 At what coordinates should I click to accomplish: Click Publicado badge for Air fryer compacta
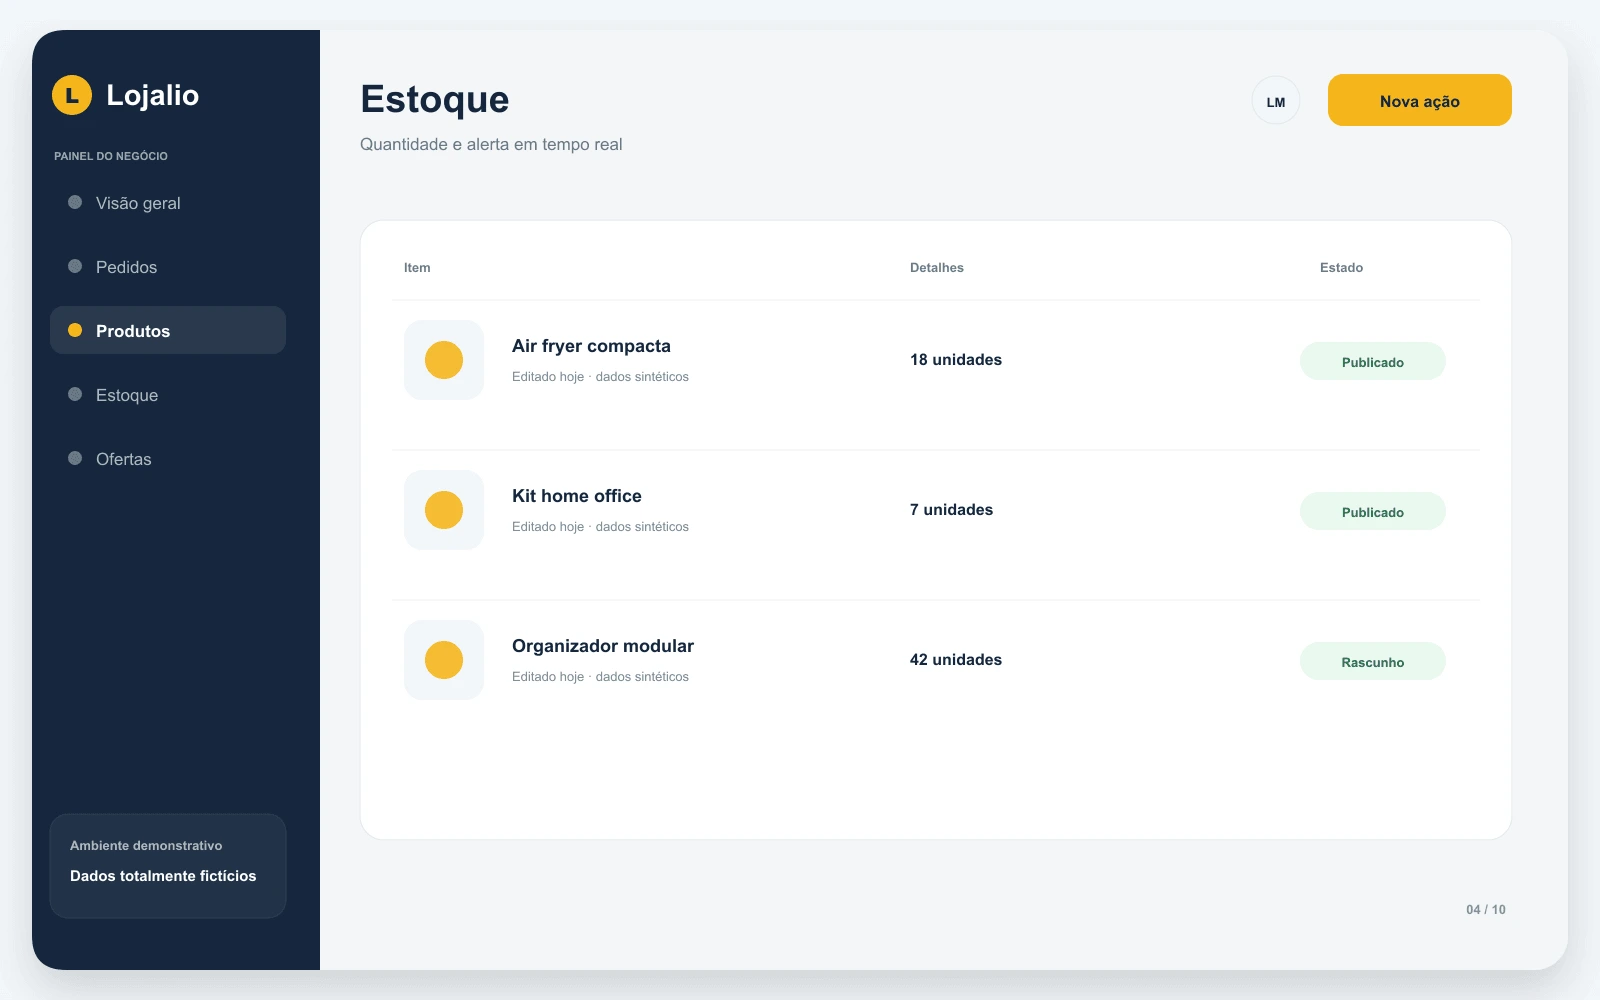click(1373, 362)
